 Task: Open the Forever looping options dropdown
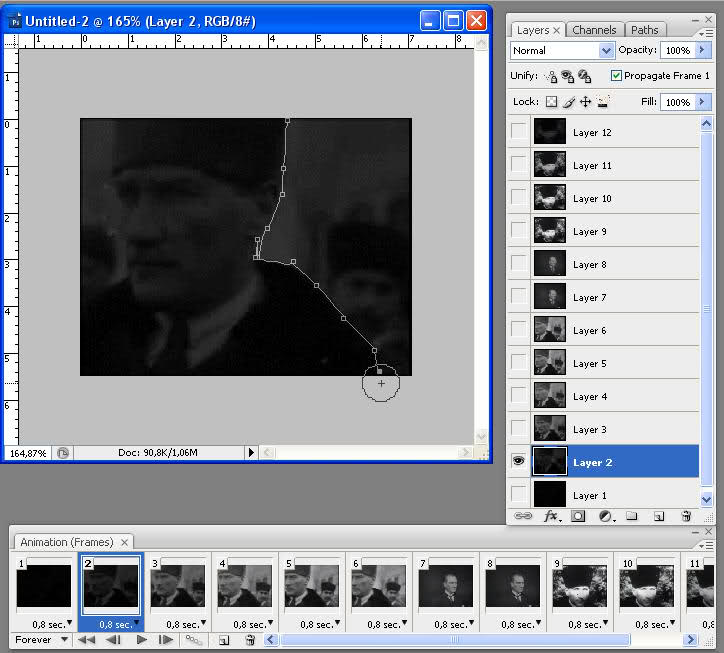tap(44, 640)
